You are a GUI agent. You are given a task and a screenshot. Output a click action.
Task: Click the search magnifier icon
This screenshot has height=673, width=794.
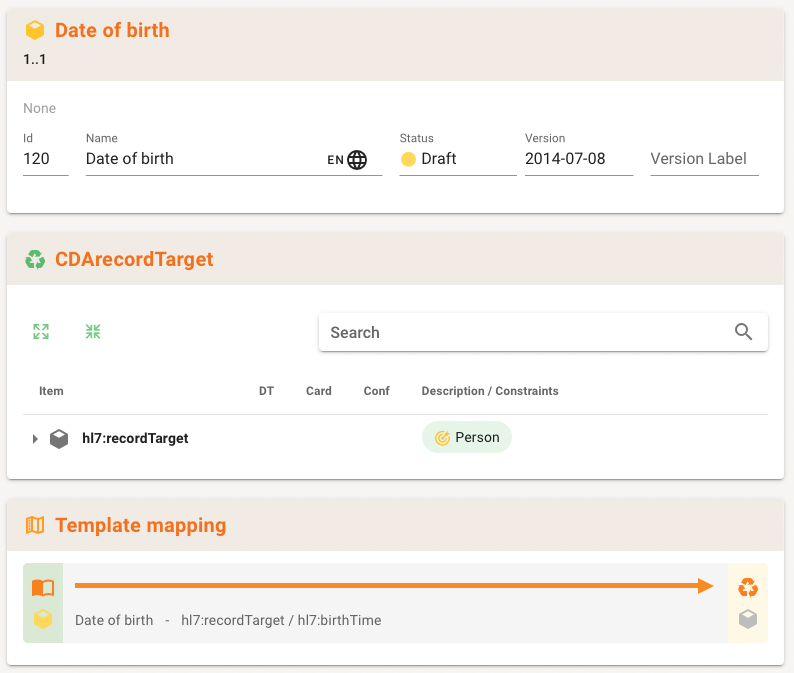[x=743, y=332]
